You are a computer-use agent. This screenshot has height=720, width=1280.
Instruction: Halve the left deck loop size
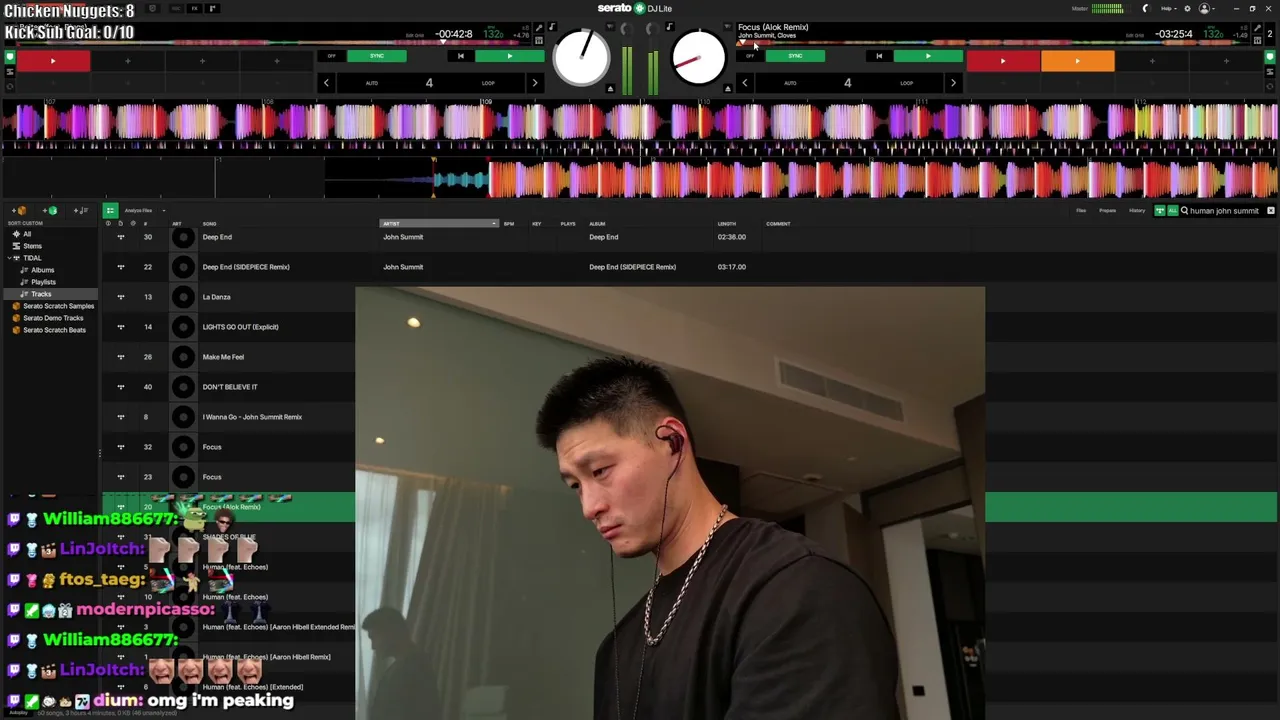tap(326, 83)
